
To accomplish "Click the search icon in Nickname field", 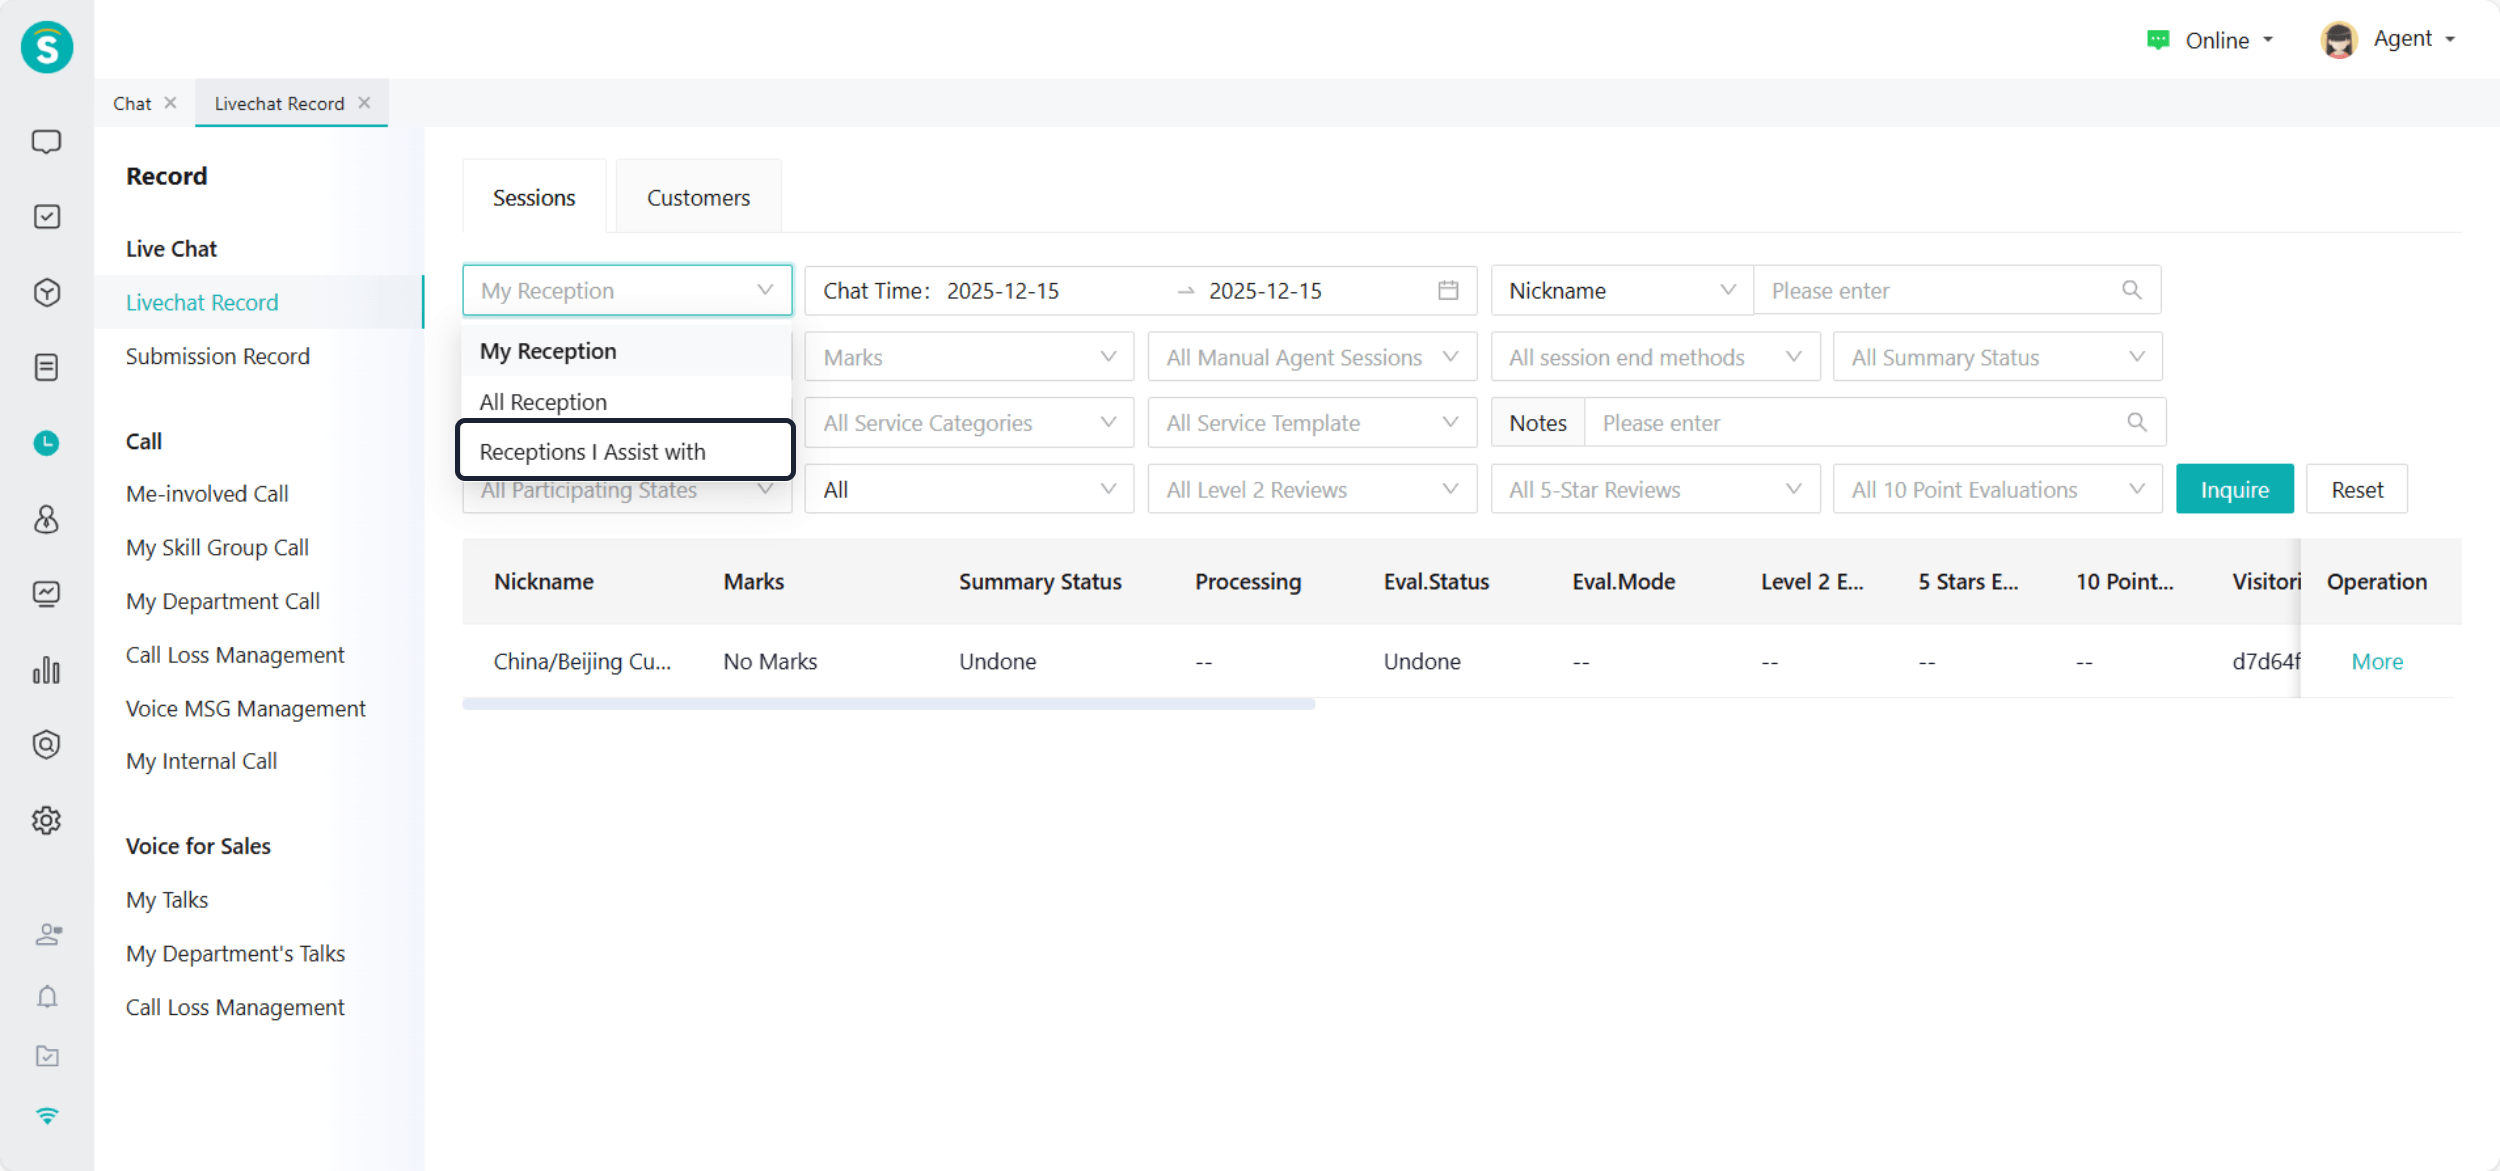I will [2131, 290].
